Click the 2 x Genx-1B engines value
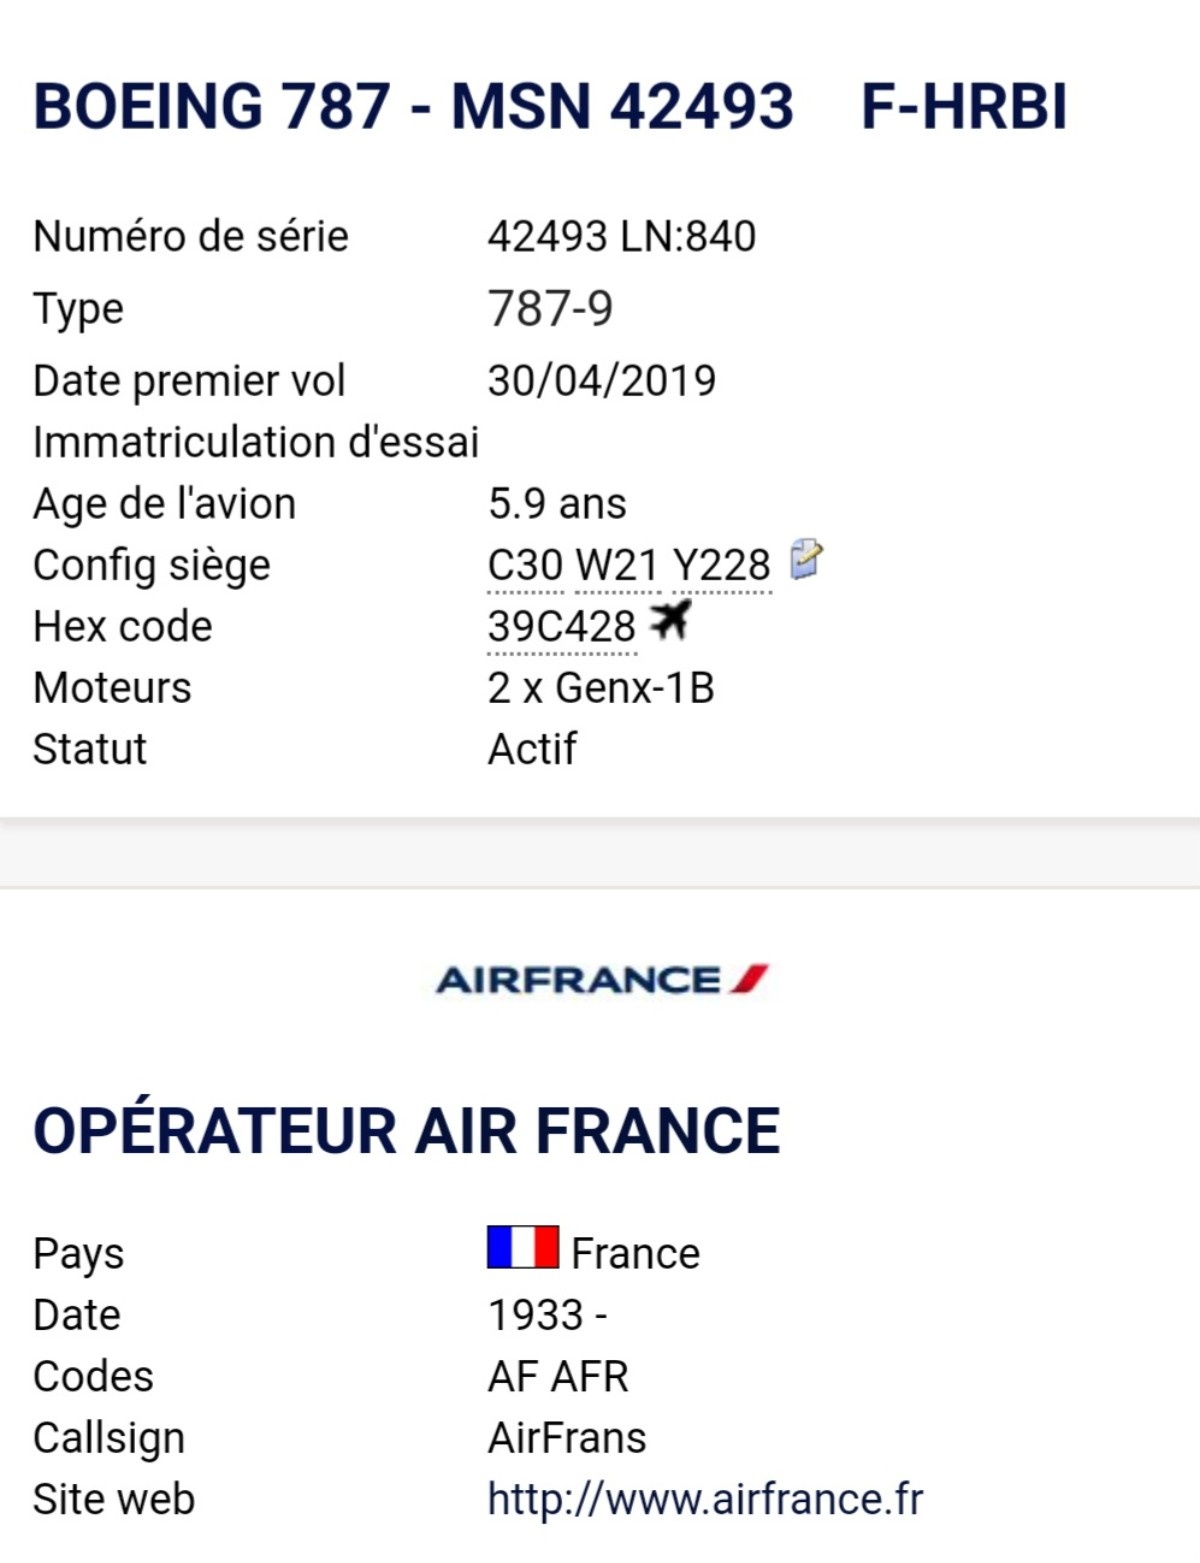Image resolution: width=1200 pixels, height=1563 pixels. [600, 688]
